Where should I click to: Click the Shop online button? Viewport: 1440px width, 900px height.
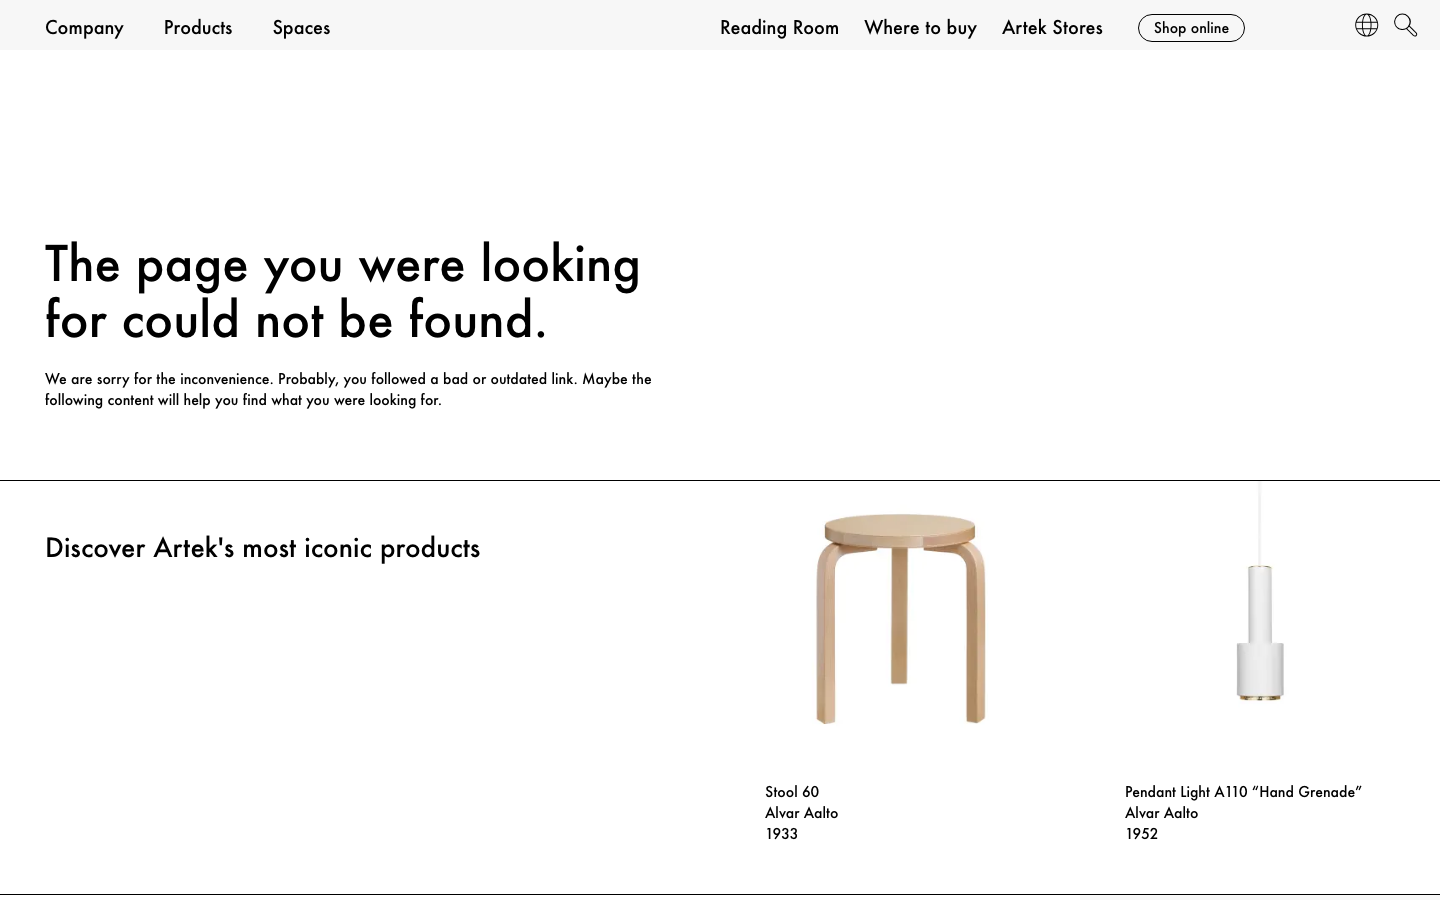[1191, 28]
